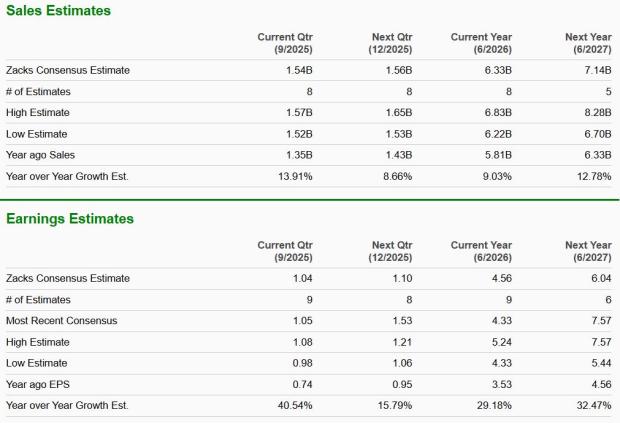
Task: Click the 6.04 next year earnings consensus
Action: click(600, 278)
